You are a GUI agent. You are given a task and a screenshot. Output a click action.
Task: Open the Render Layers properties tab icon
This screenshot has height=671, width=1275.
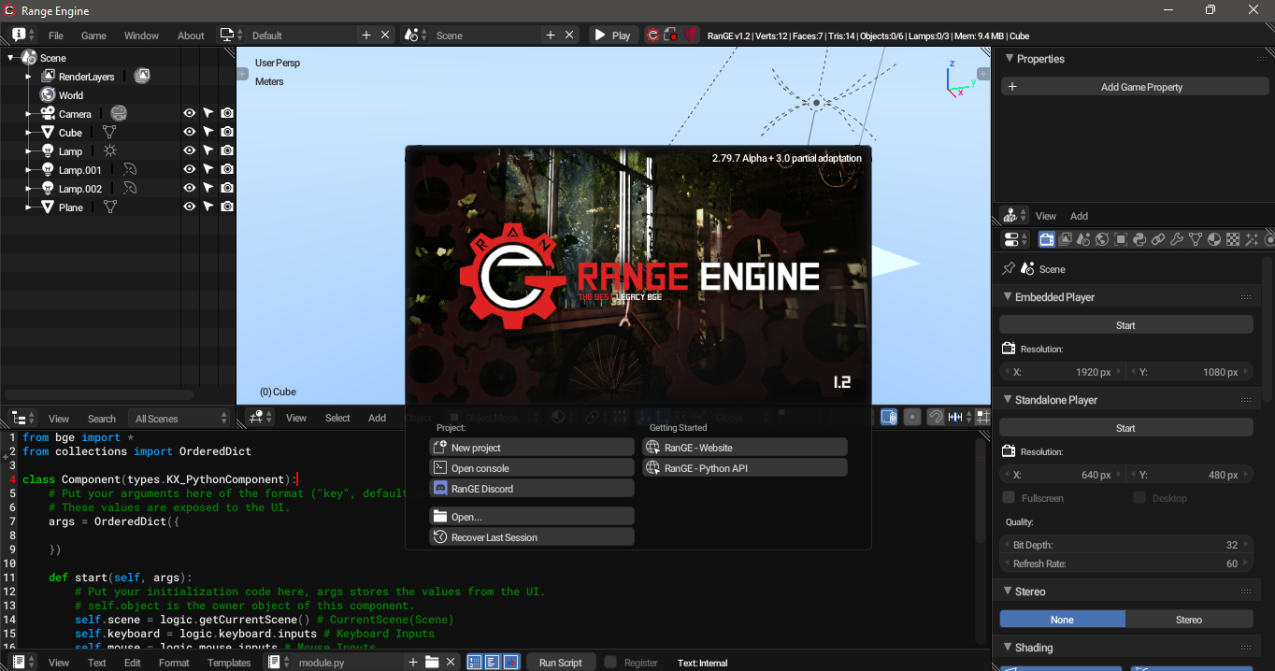tap(1066, 240)
